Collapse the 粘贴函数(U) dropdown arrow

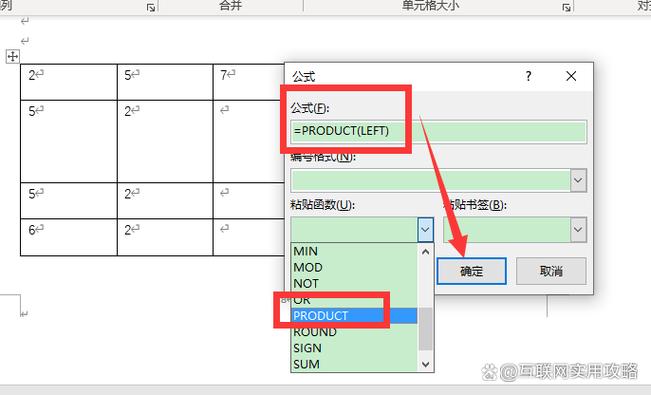(425, 229)
